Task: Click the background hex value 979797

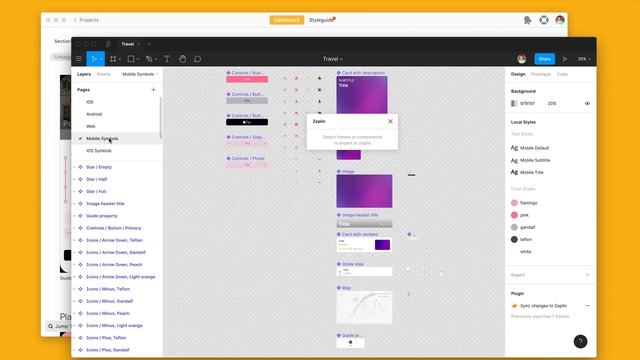Action: click(x=527, y=103)
